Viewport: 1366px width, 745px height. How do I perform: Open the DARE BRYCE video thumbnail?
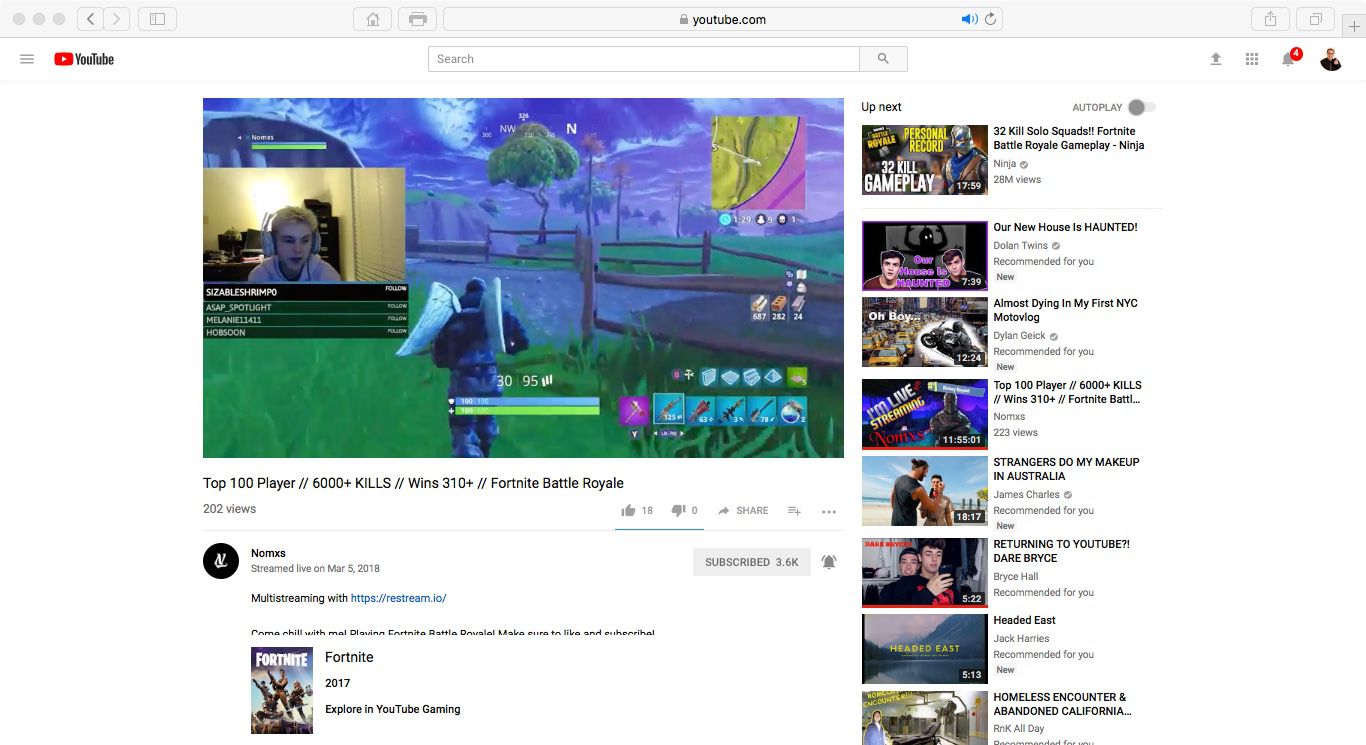click(925, 573)
